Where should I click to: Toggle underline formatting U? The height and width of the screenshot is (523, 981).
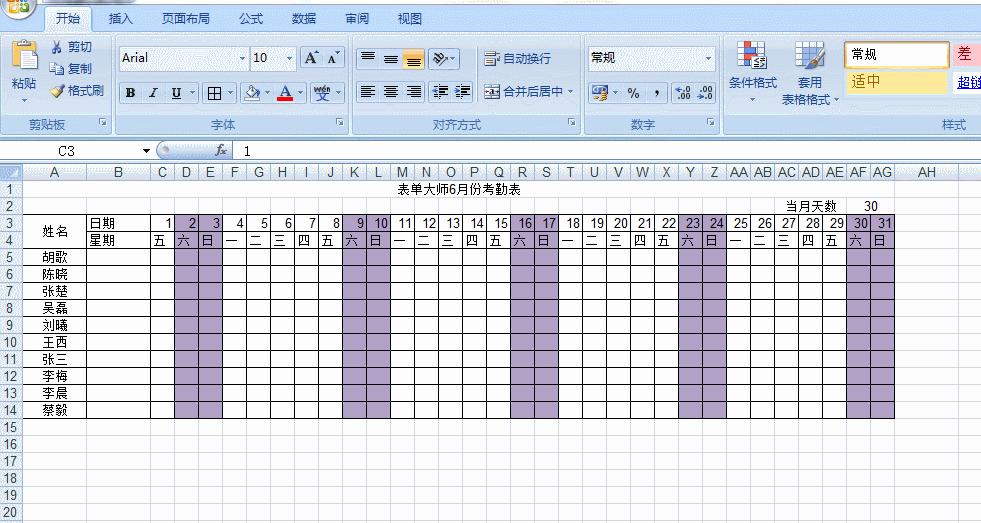(176, 93)
